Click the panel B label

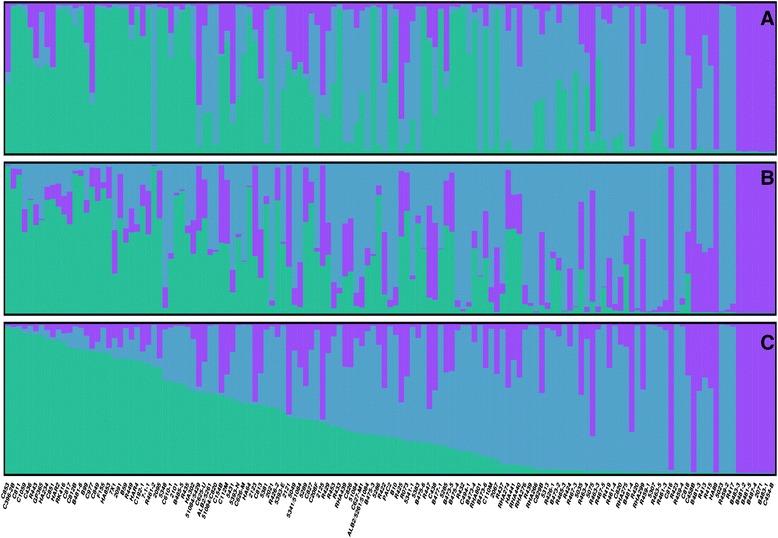[x=767, y=178]
